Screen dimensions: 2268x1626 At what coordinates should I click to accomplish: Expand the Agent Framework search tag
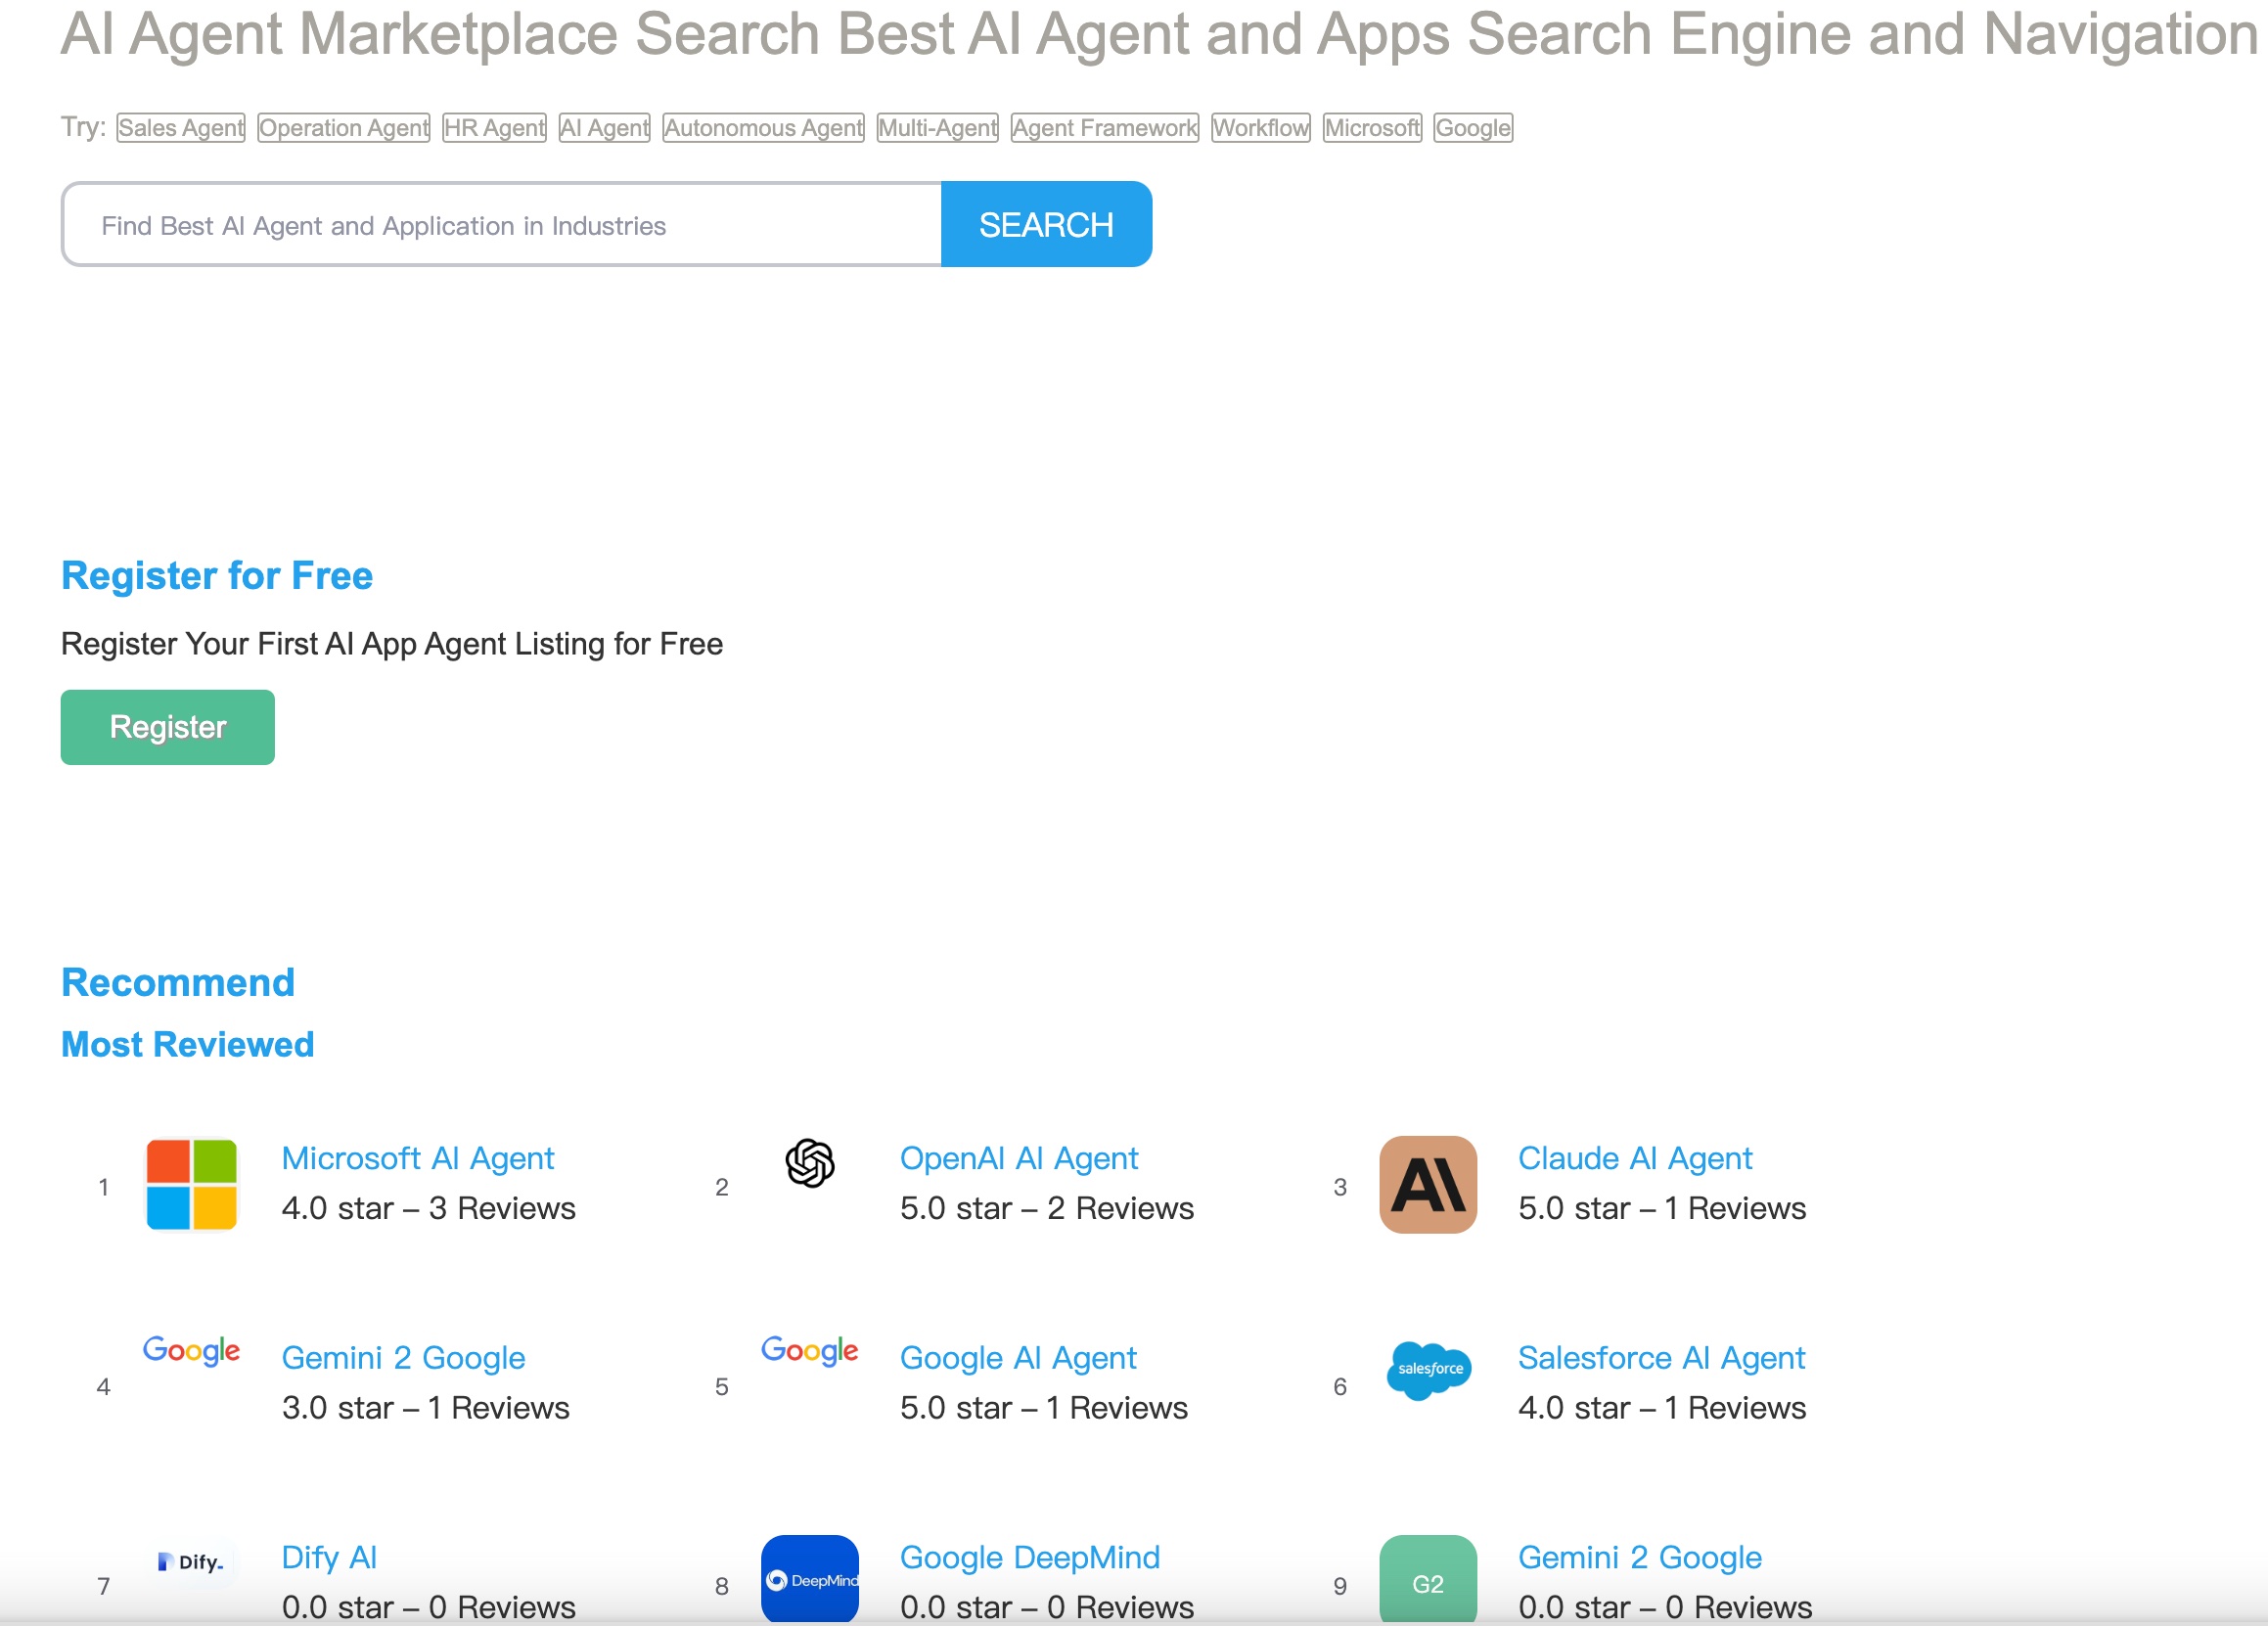pos(1105,127)
